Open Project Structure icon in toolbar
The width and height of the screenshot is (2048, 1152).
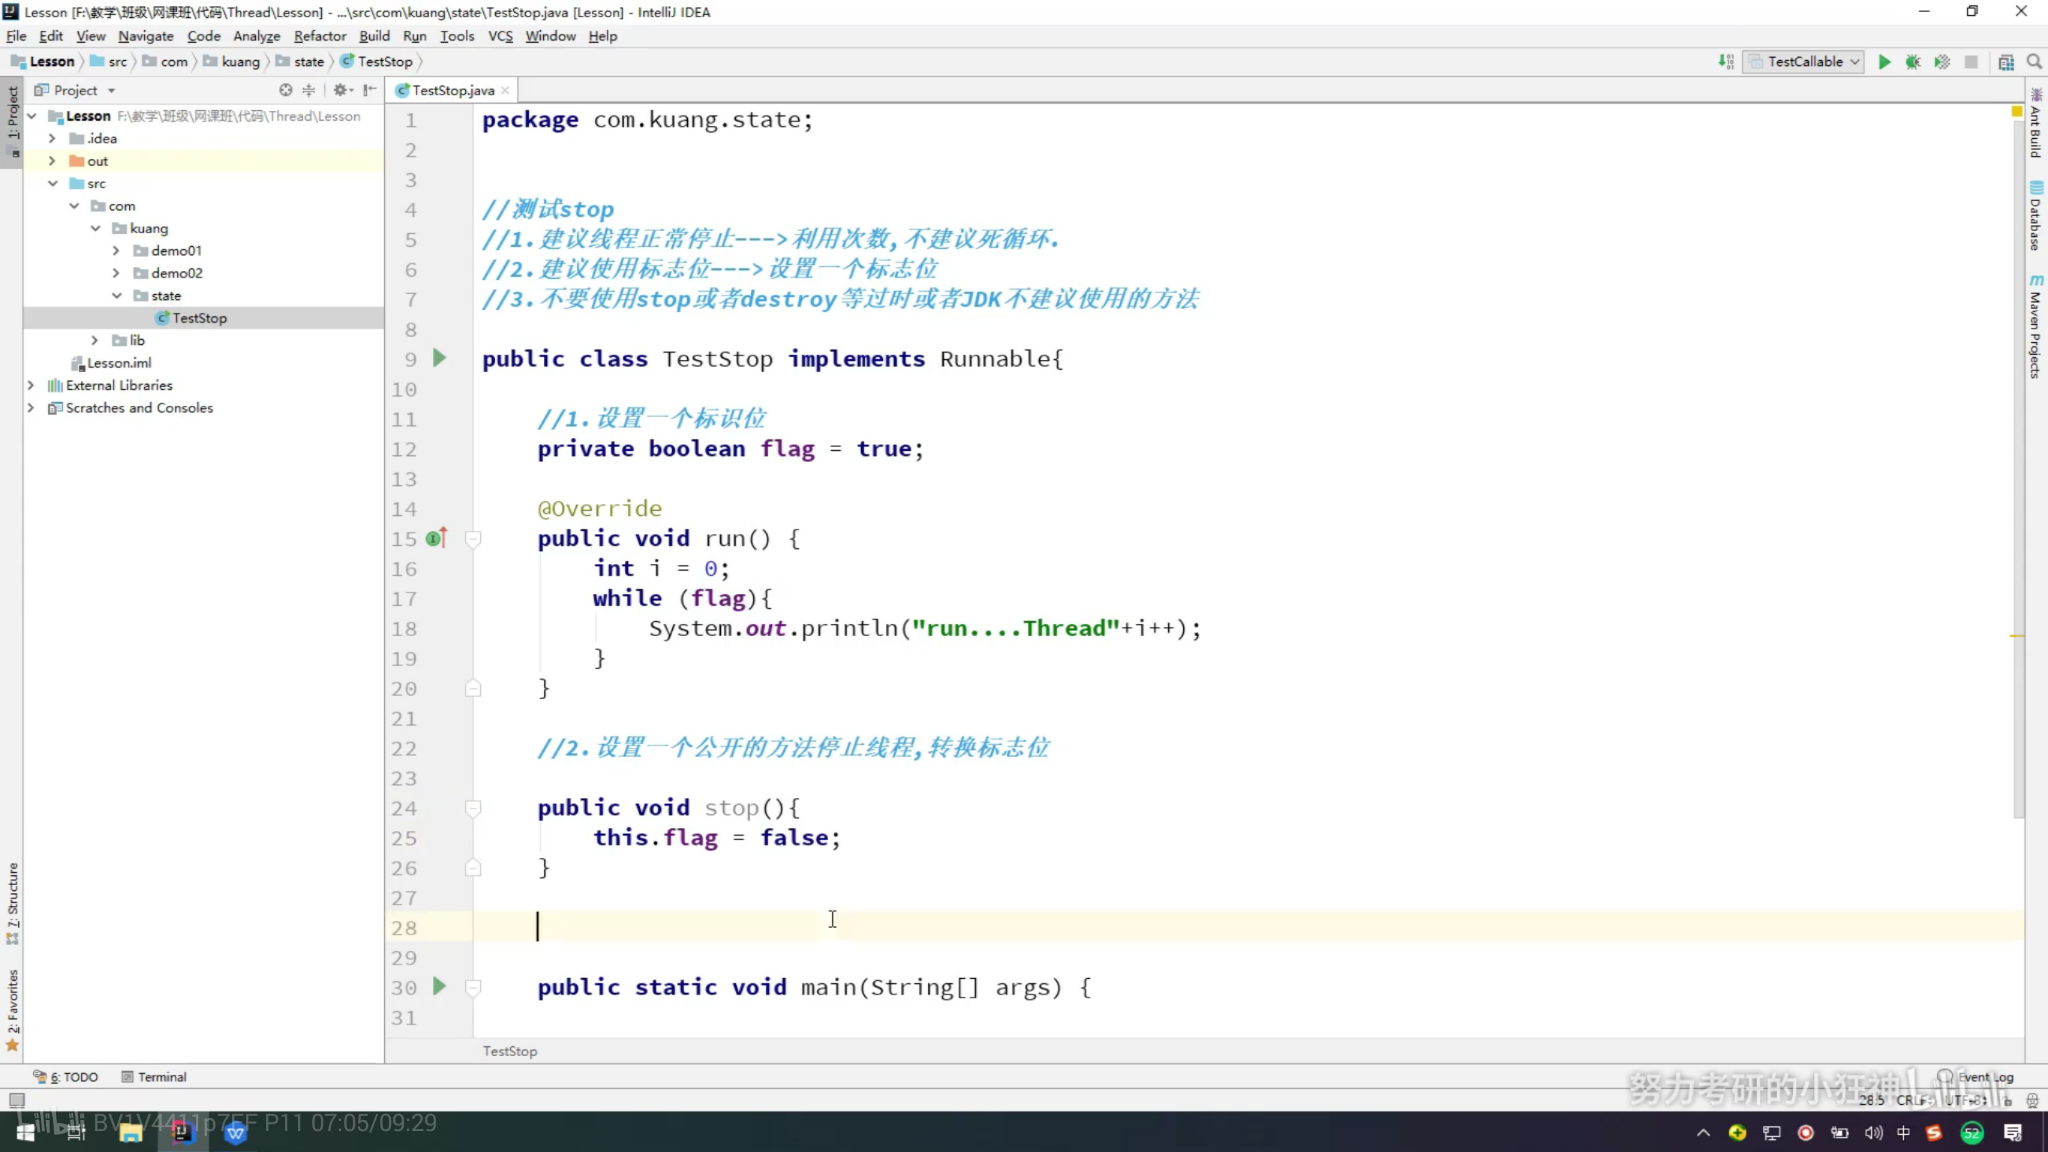tap(2006, 62)
